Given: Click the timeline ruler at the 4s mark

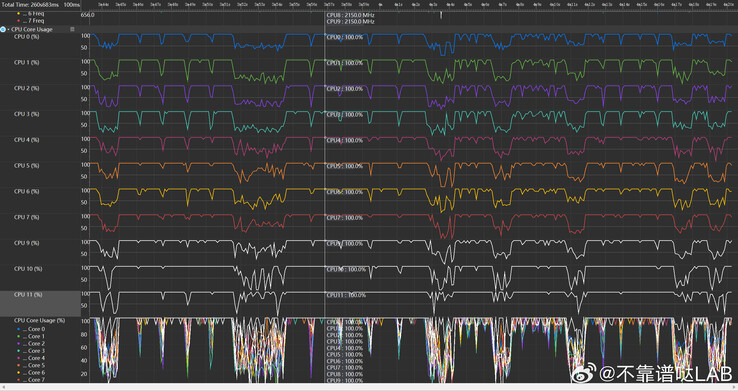Looking at the screenshot, I should [x=380, y=4].
